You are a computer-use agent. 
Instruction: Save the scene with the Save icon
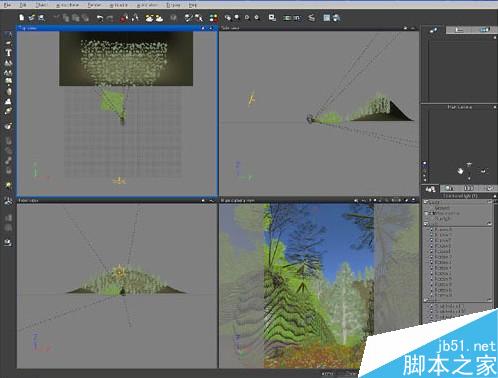41,18
